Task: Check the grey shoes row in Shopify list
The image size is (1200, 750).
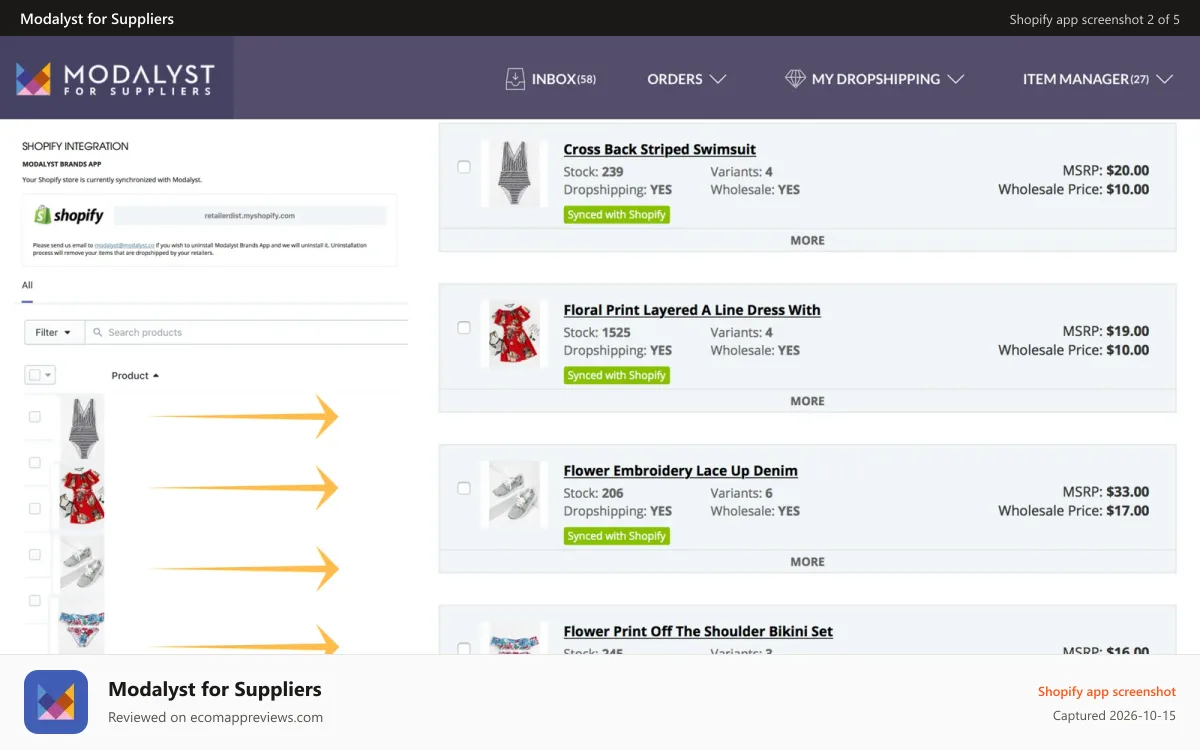Action: [35, 555]
